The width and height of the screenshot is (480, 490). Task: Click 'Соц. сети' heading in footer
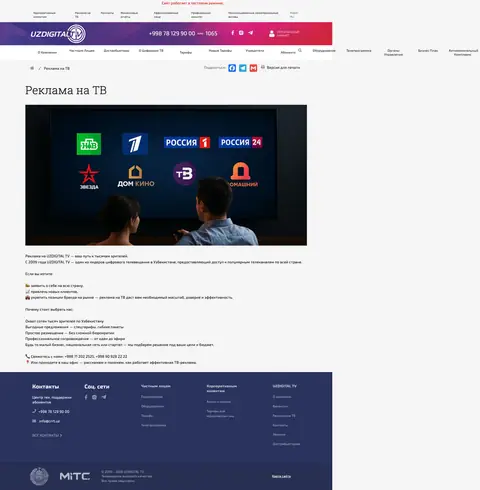(97, 387)
